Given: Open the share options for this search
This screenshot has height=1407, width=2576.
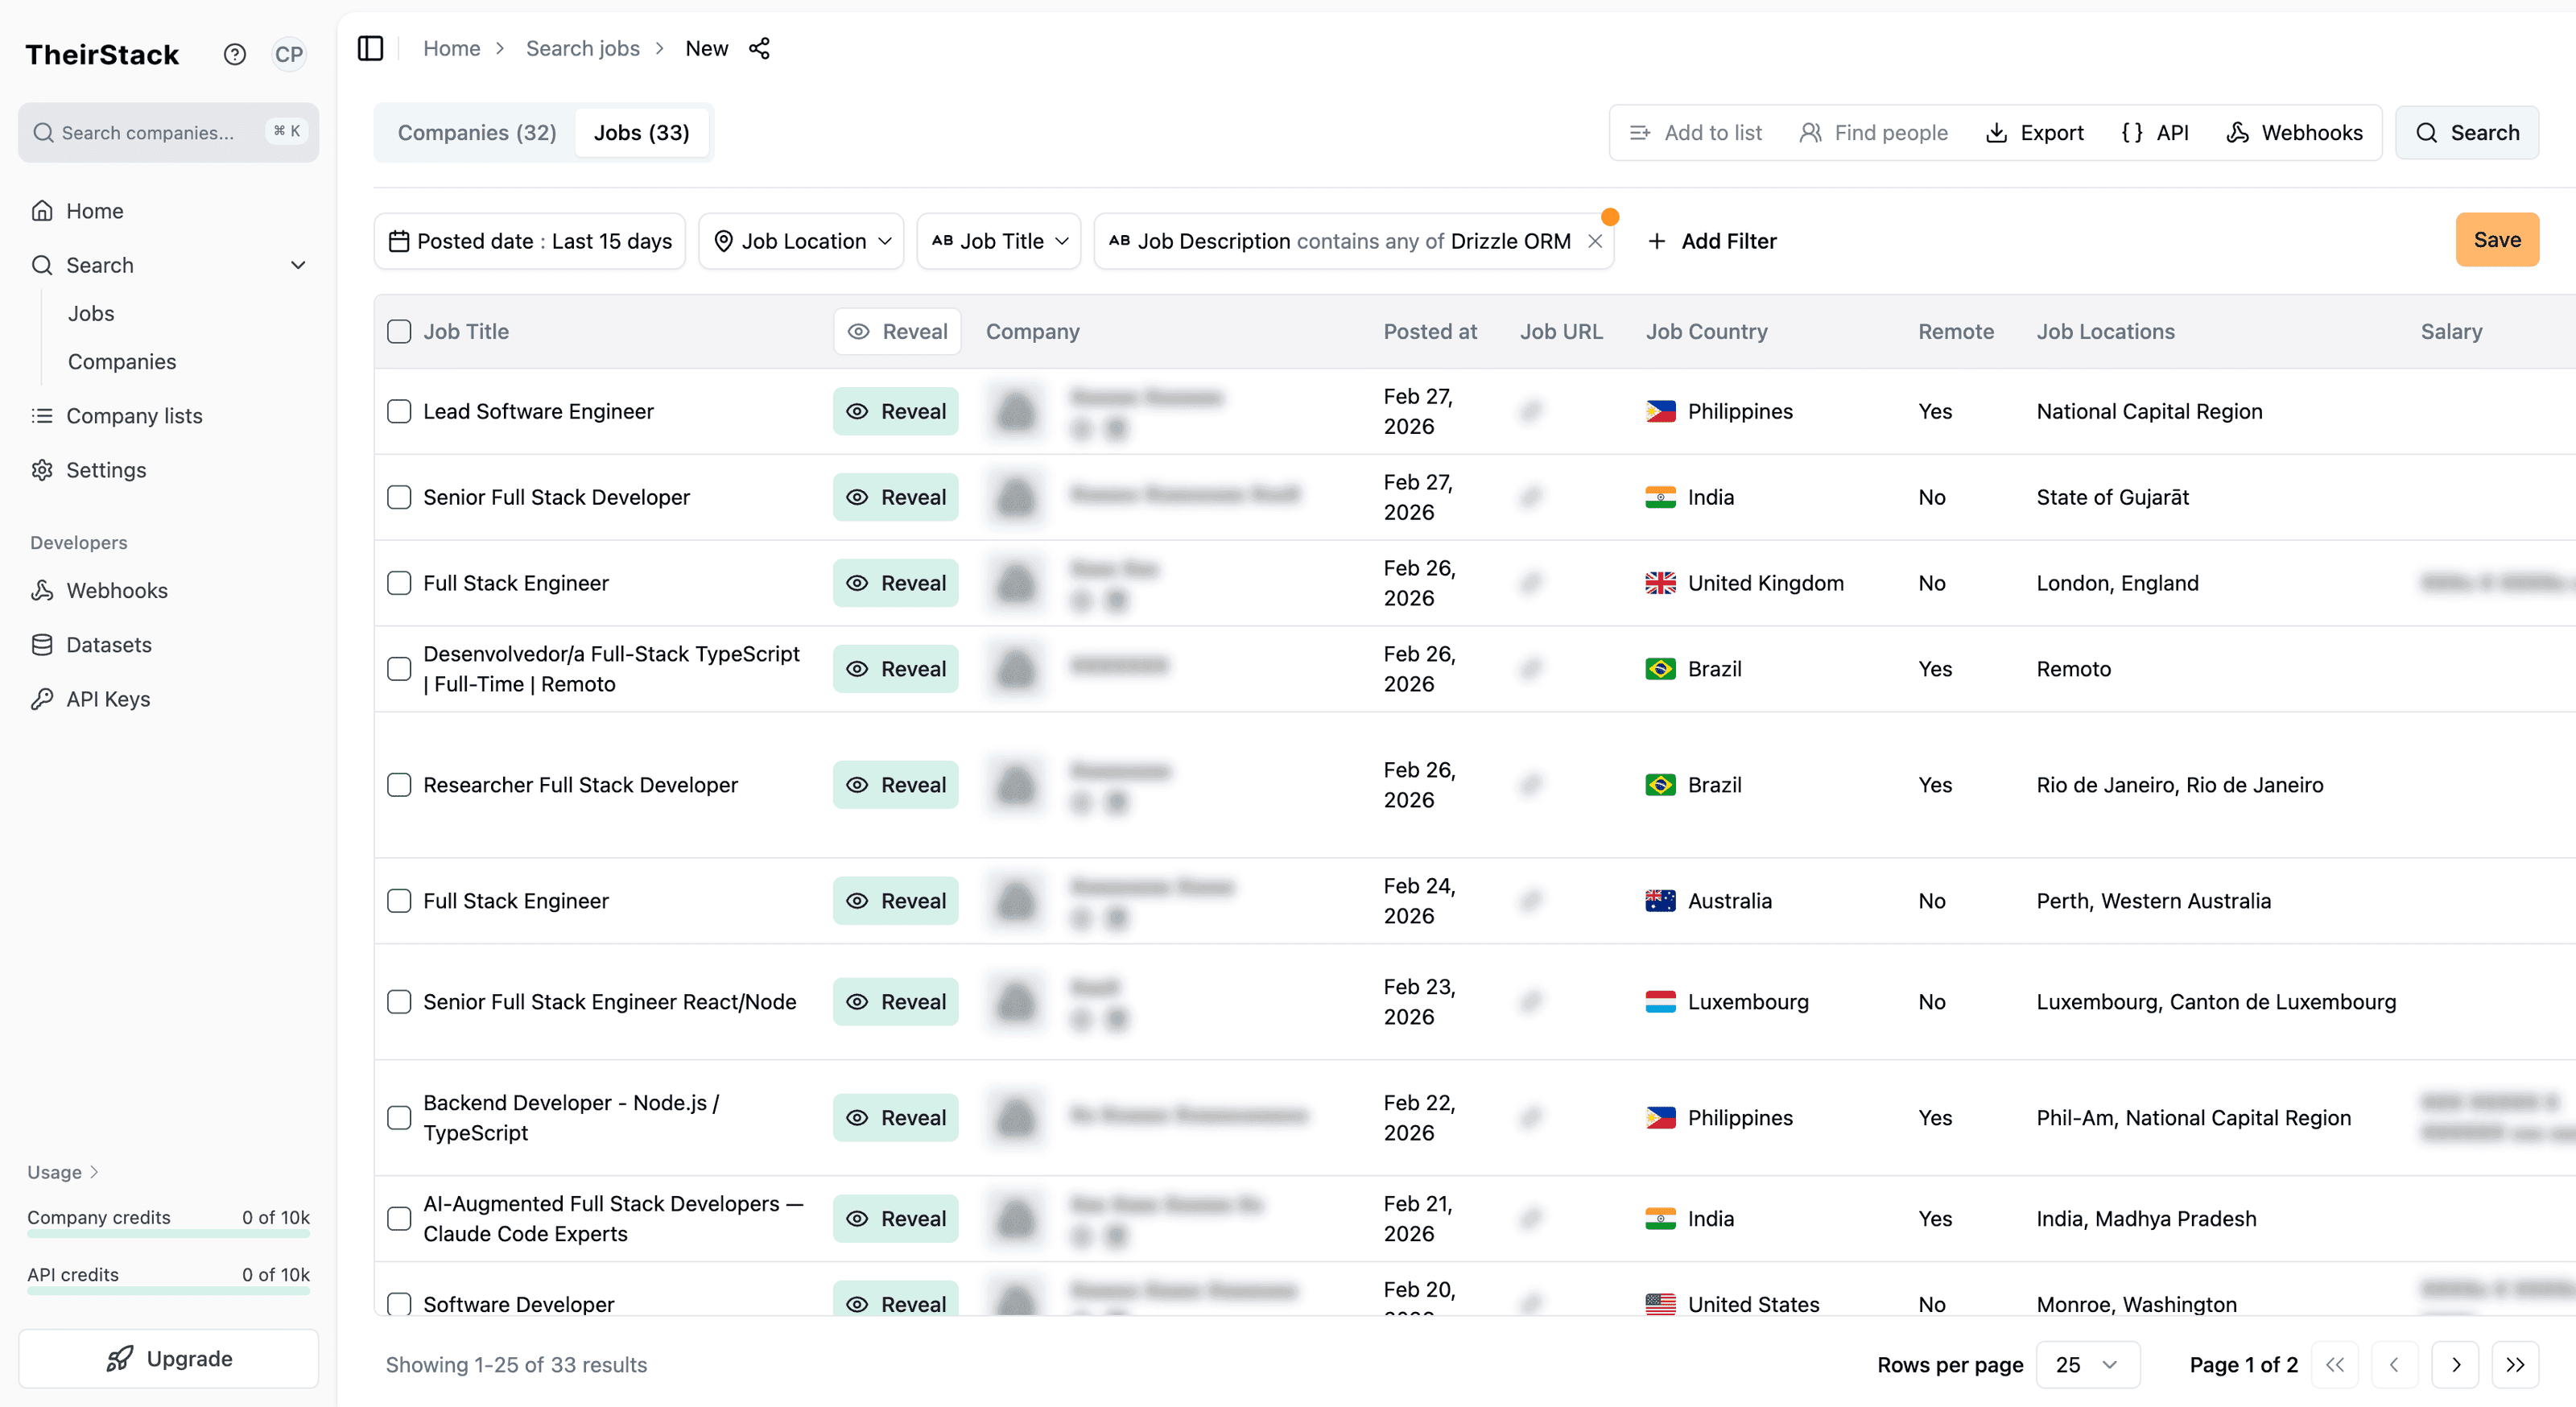Looking at the screenshot, I should tap(760, 48).
